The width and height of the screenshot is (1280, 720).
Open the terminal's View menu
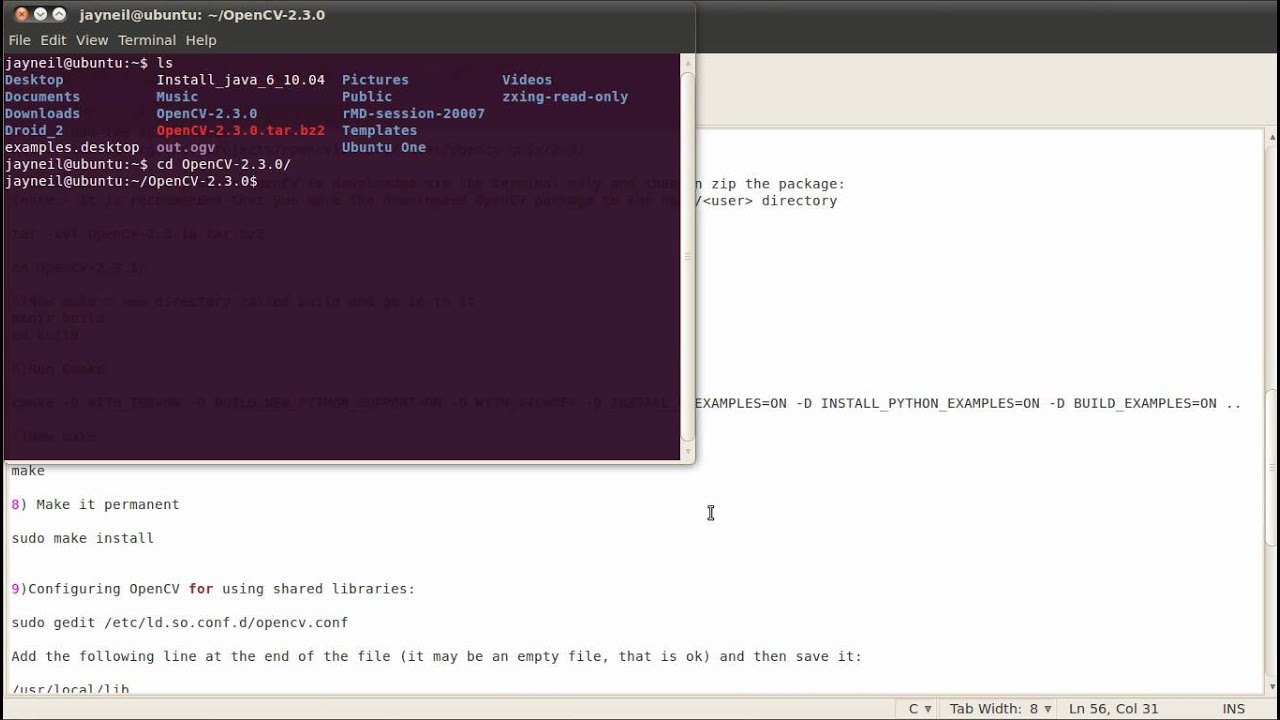coord(91,40)
